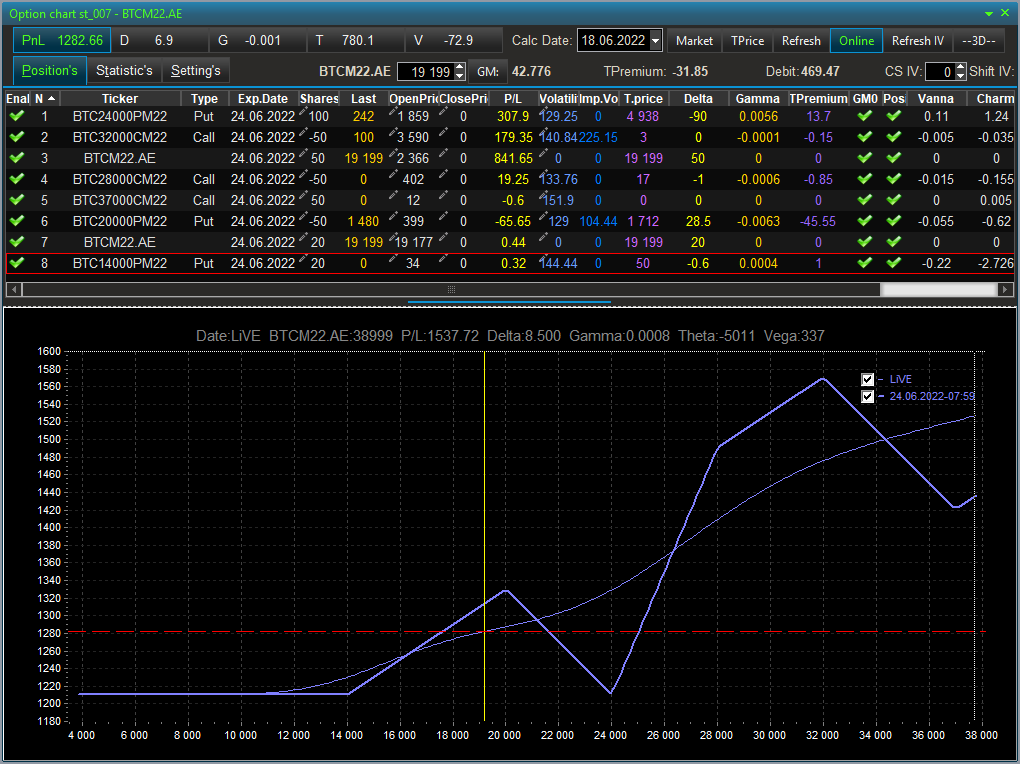
Task: Edit Volatility pencil icon for BTC14000PM22 row
Action: pyautogui.click(x=543, y=259)
